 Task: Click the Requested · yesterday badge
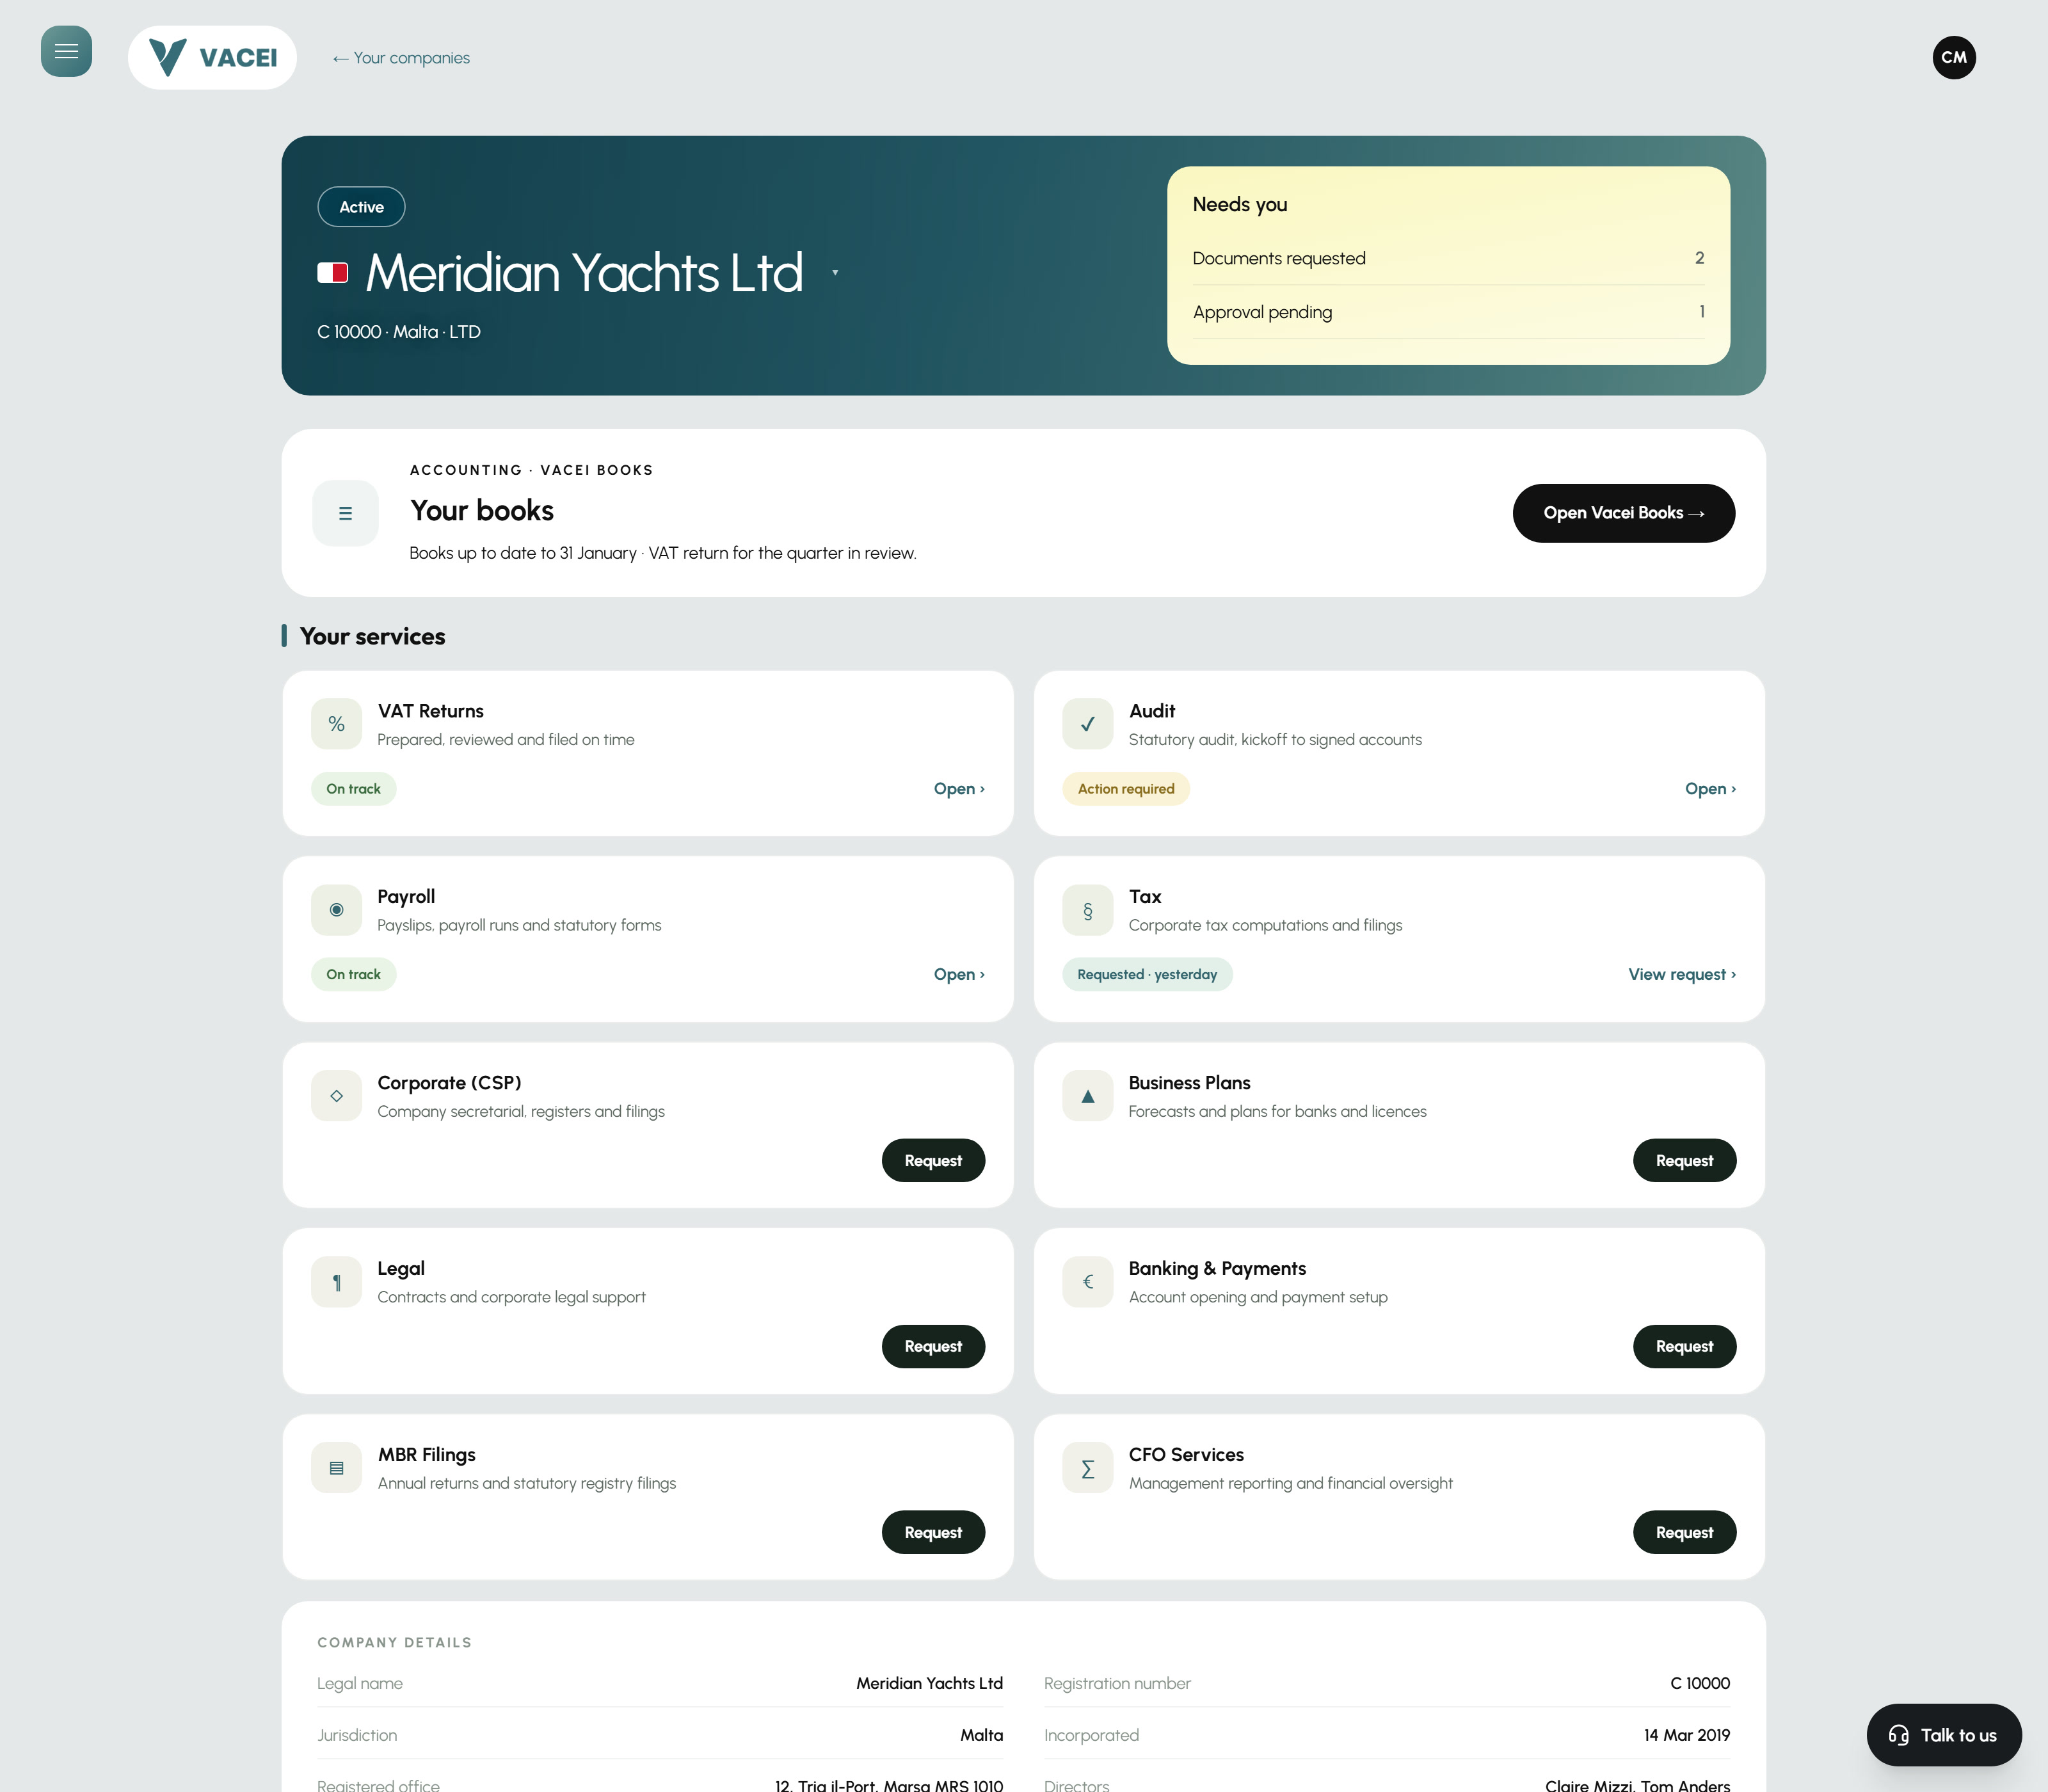[x=1147, y=975]
